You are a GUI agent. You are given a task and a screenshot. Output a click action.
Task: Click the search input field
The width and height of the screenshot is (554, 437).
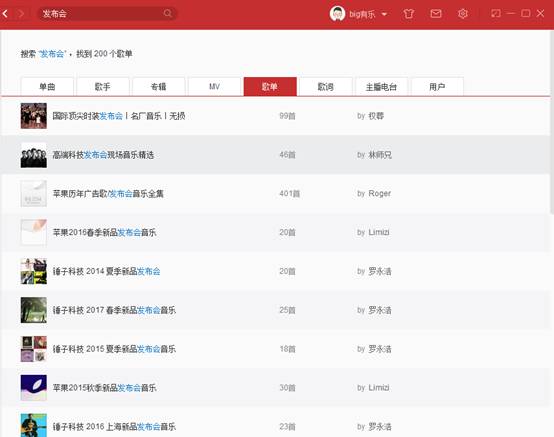[x=101, y=14]
